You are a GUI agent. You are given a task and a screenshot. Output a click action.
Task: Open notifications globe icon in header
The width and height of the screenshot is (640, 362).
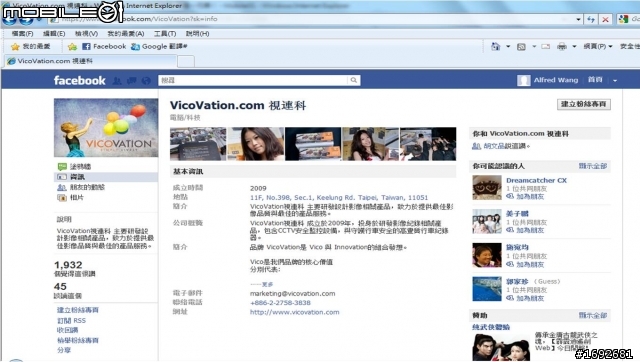[146, 81]
